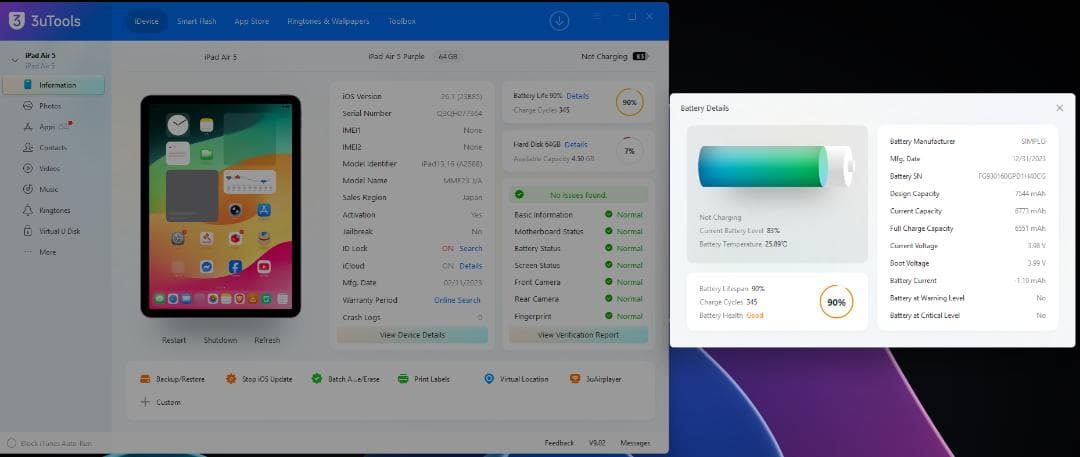Open Messages in the status bar
Screen dimensions: 1080x457
pos(635,443)
